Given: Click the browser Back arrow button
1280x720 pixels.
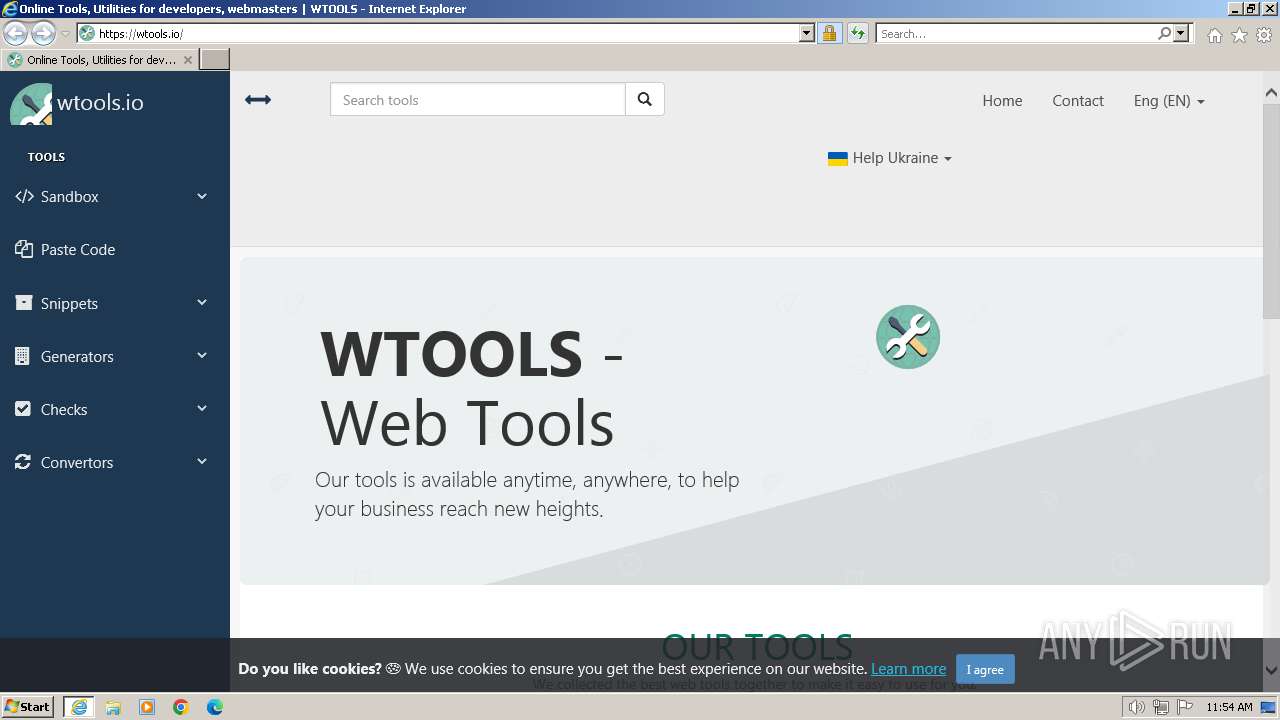Looking at the screenshot, I should click(15, 33).
